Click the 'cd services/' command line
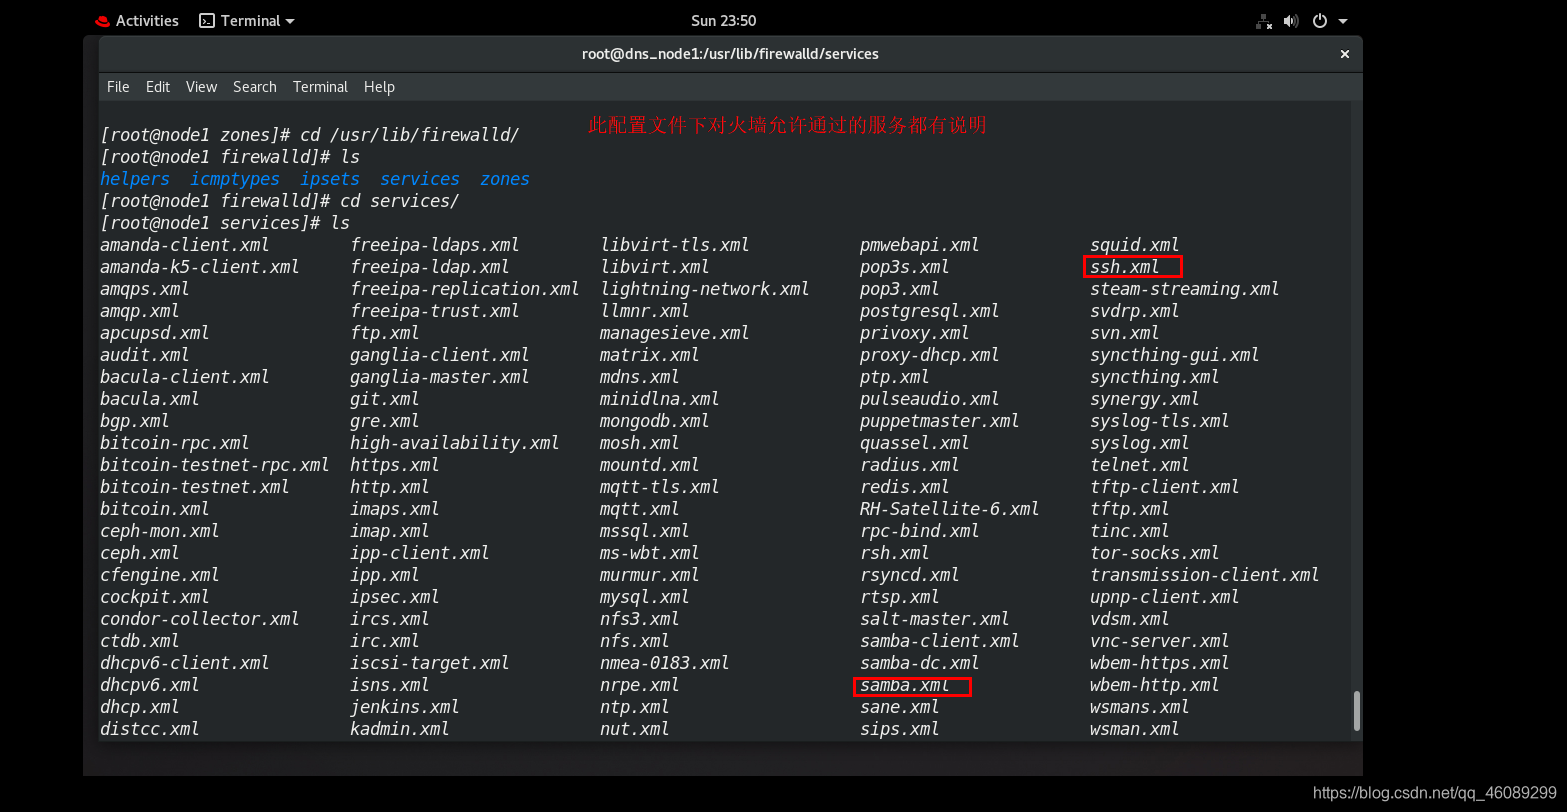This screenshot has width=1567, height=812. coord(280,201)
